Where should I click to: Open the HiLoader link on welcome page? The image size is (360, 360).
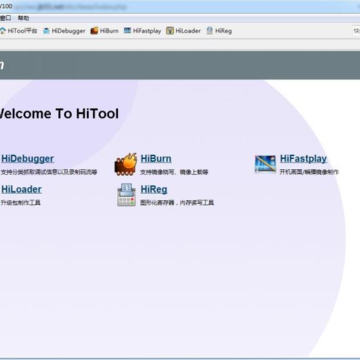coord(21,189)
